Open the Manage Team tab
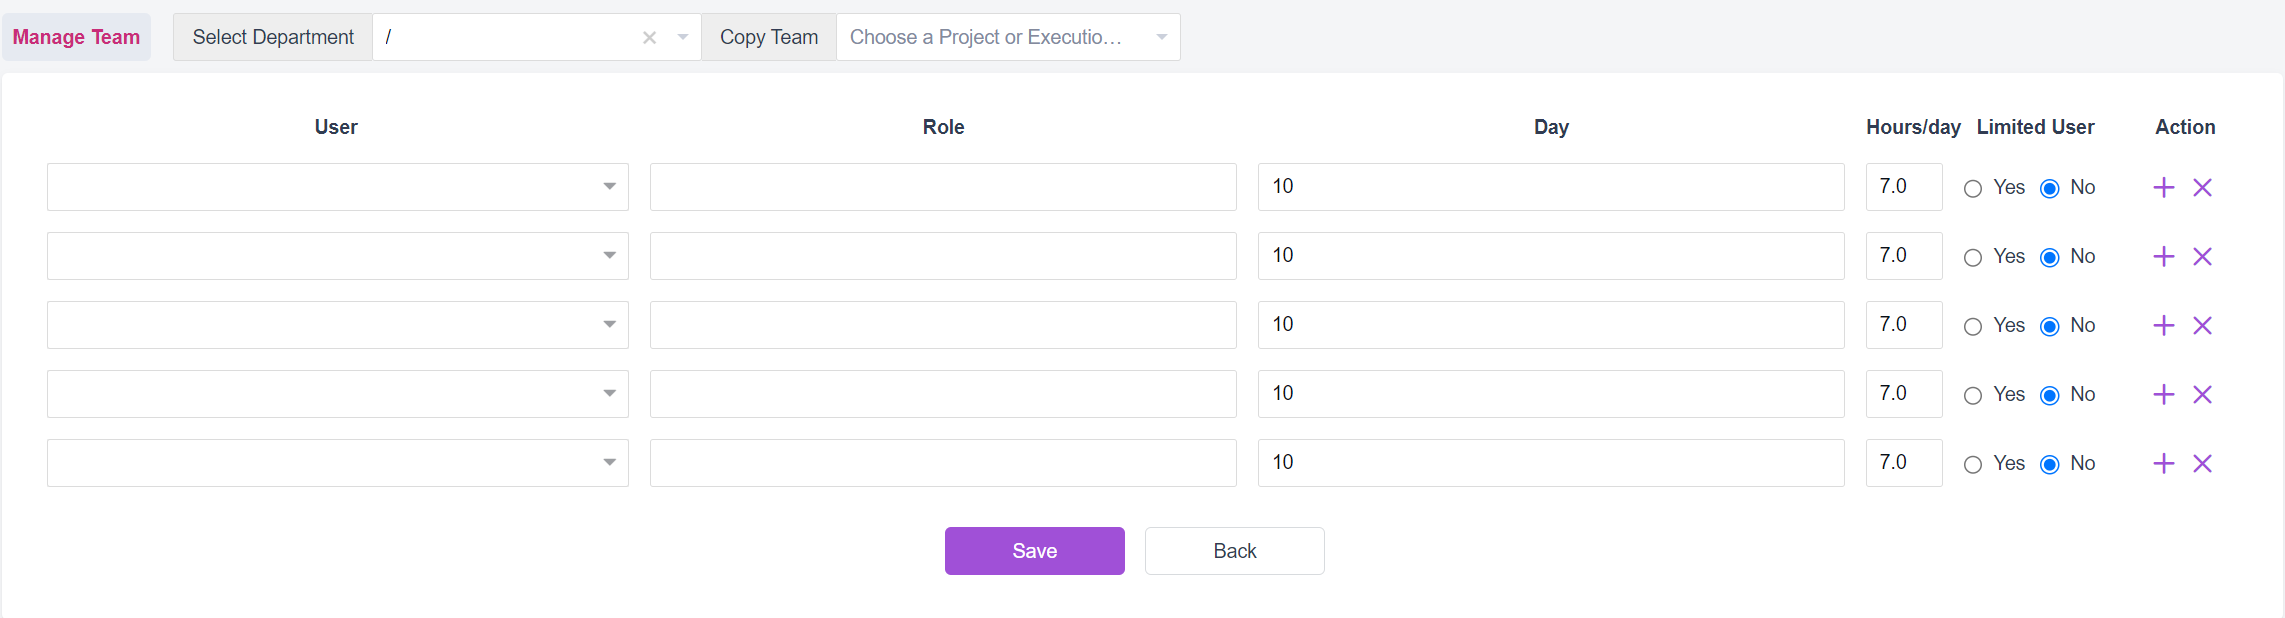Screen dimensions: 2285x618 coord(76,38)
